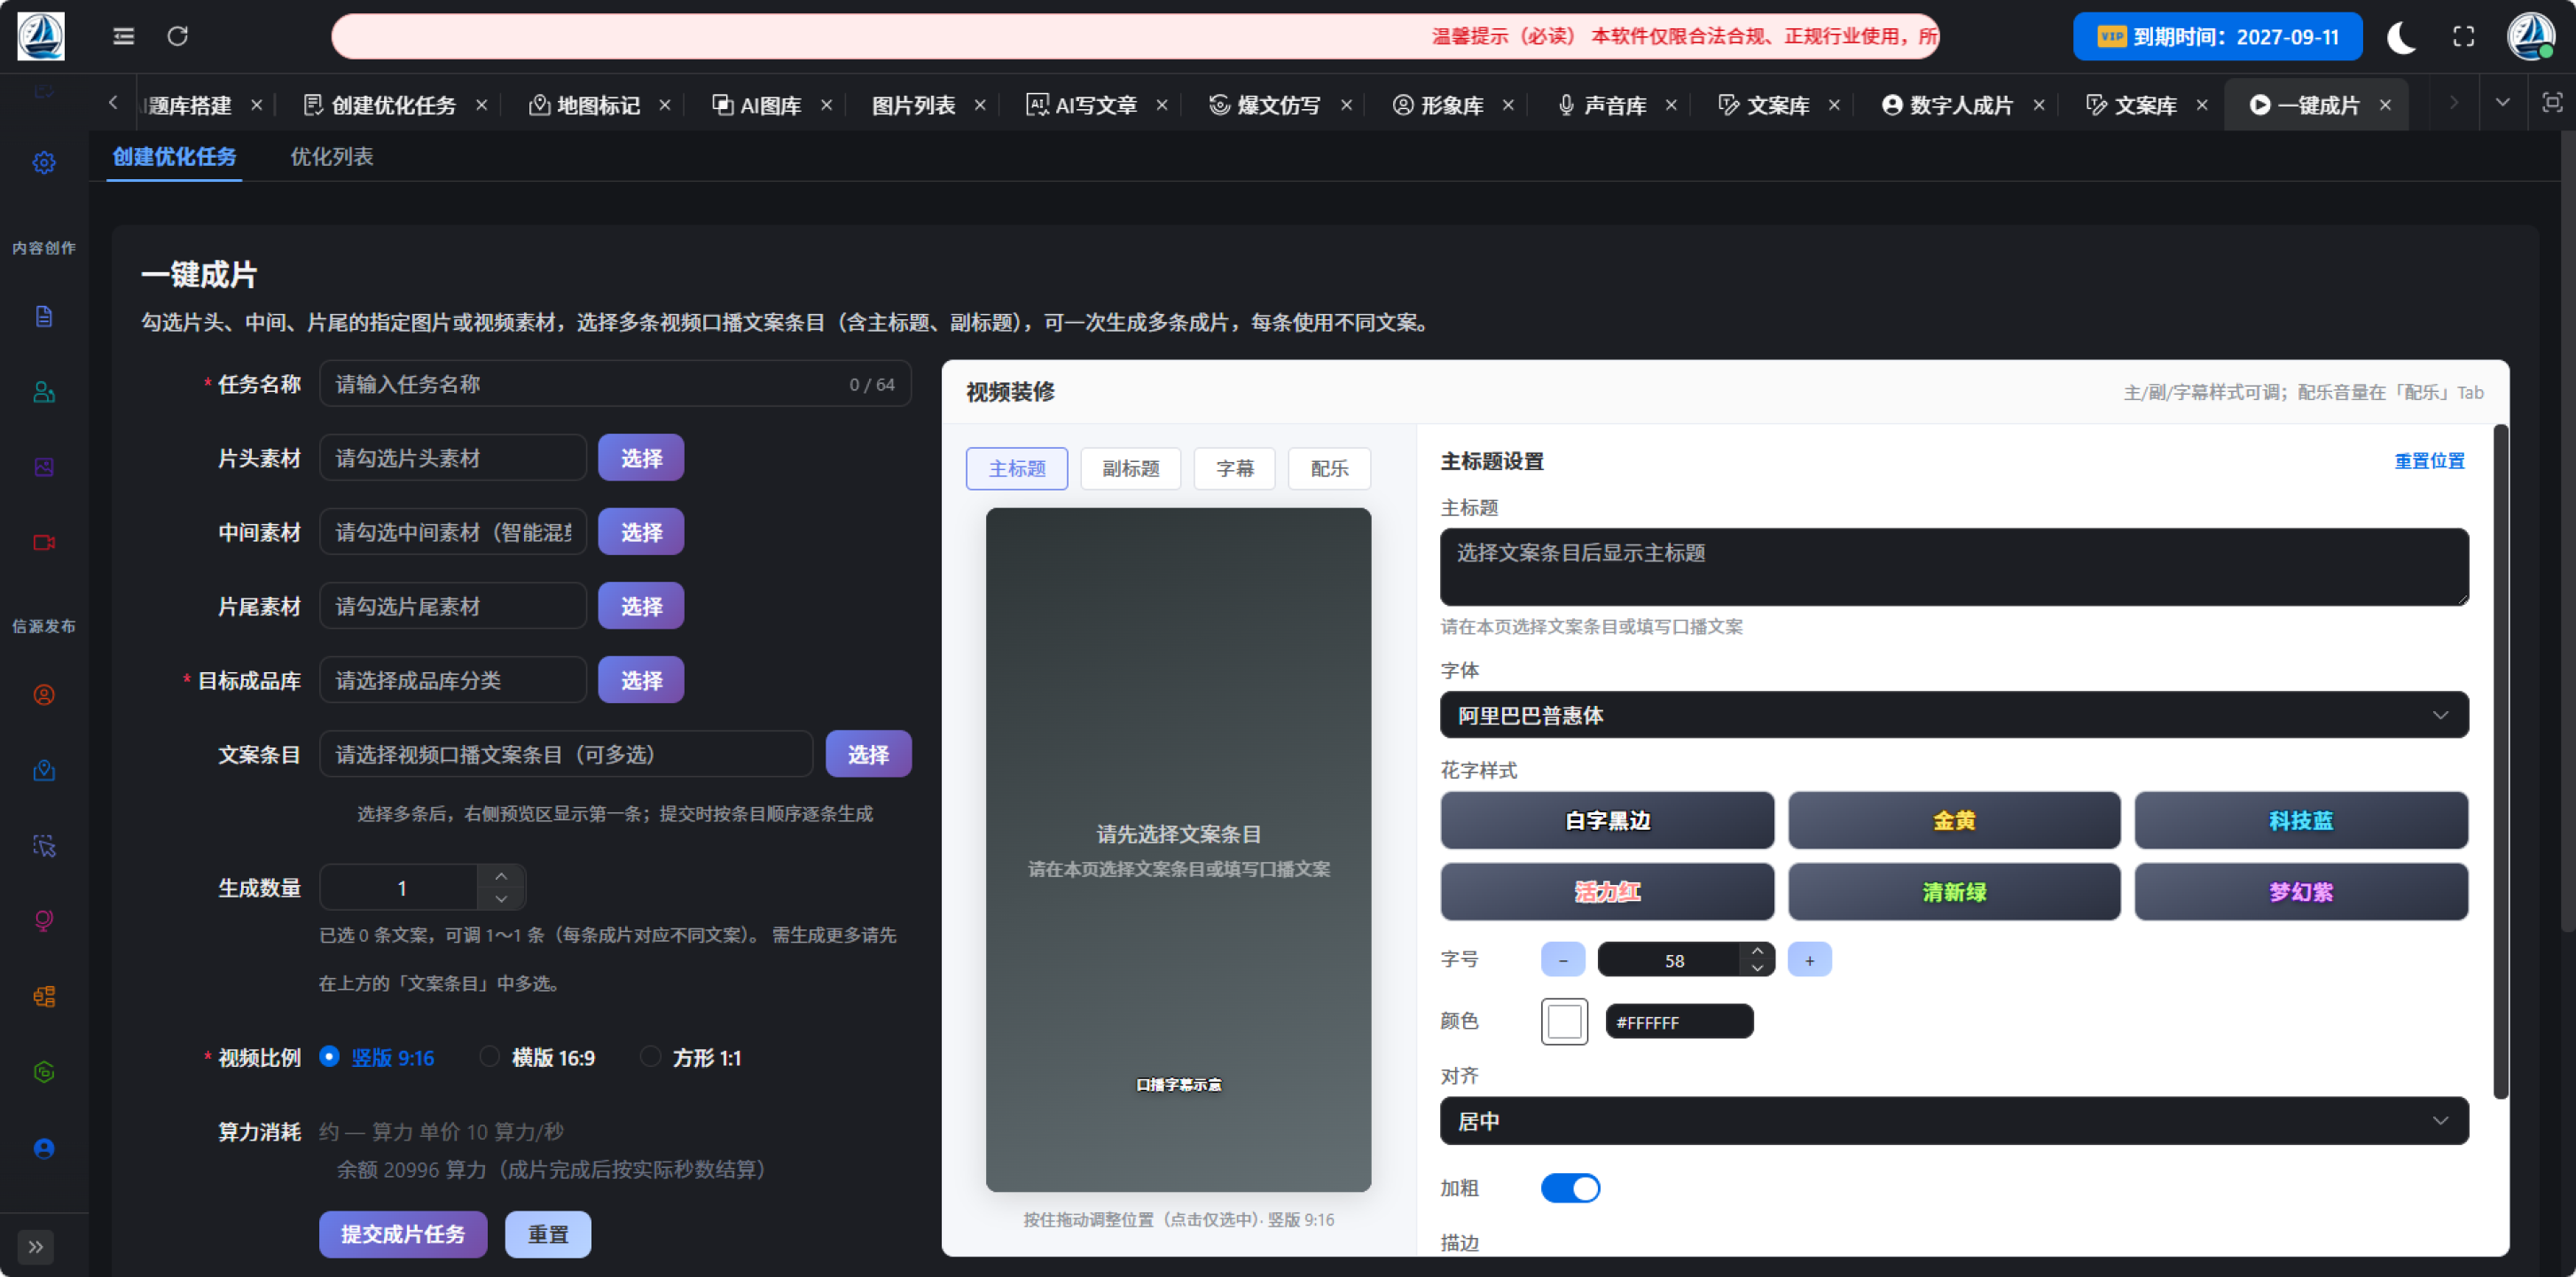Switch to the 副标题 tab
The height and width of the screenshot is (1277, 2576).
(x=1130, y=468)
